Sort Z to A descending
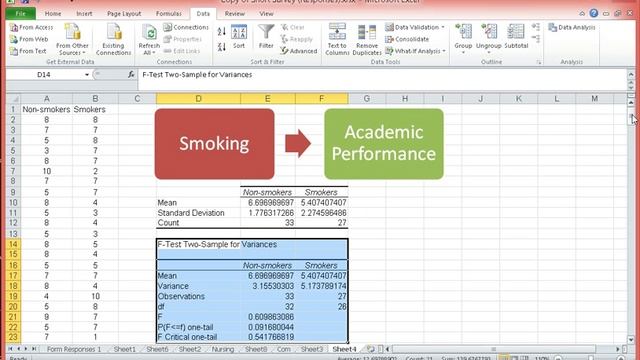Image resolution: width=640 pixels, height=360 pixels. [222, 47]
